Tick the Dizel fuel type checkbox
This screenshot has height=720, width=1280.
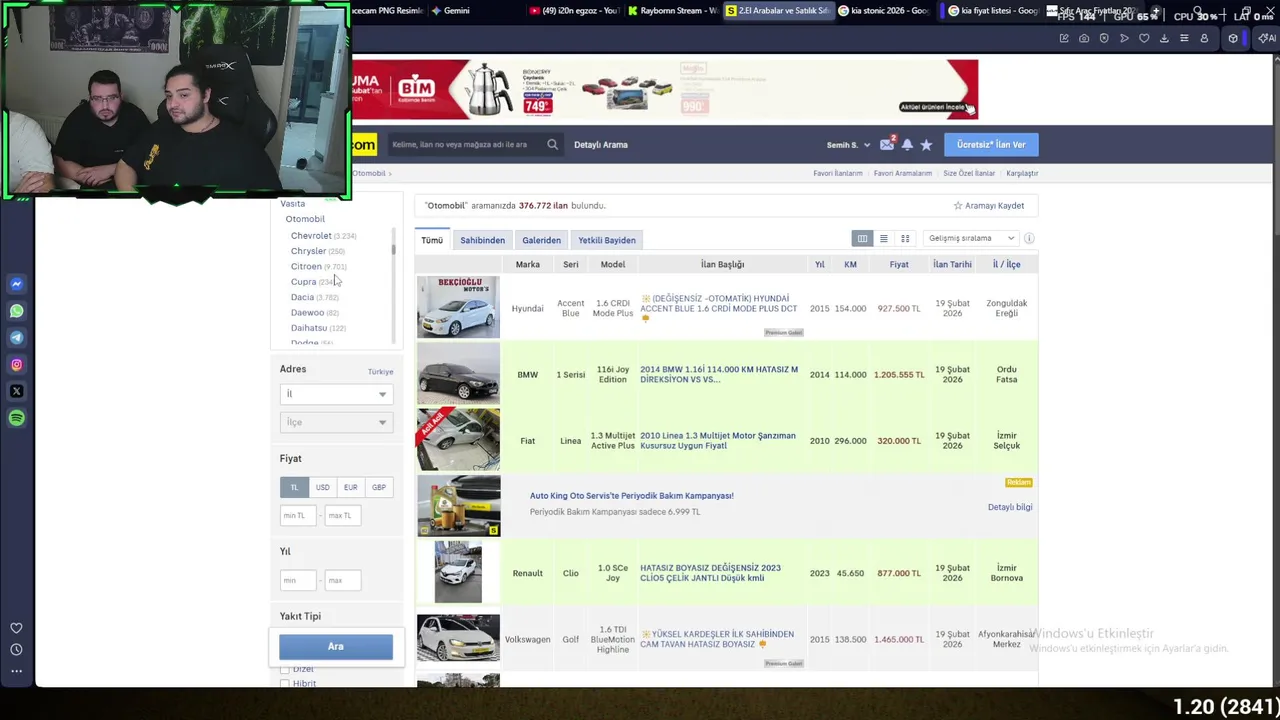tap(285, 669)
